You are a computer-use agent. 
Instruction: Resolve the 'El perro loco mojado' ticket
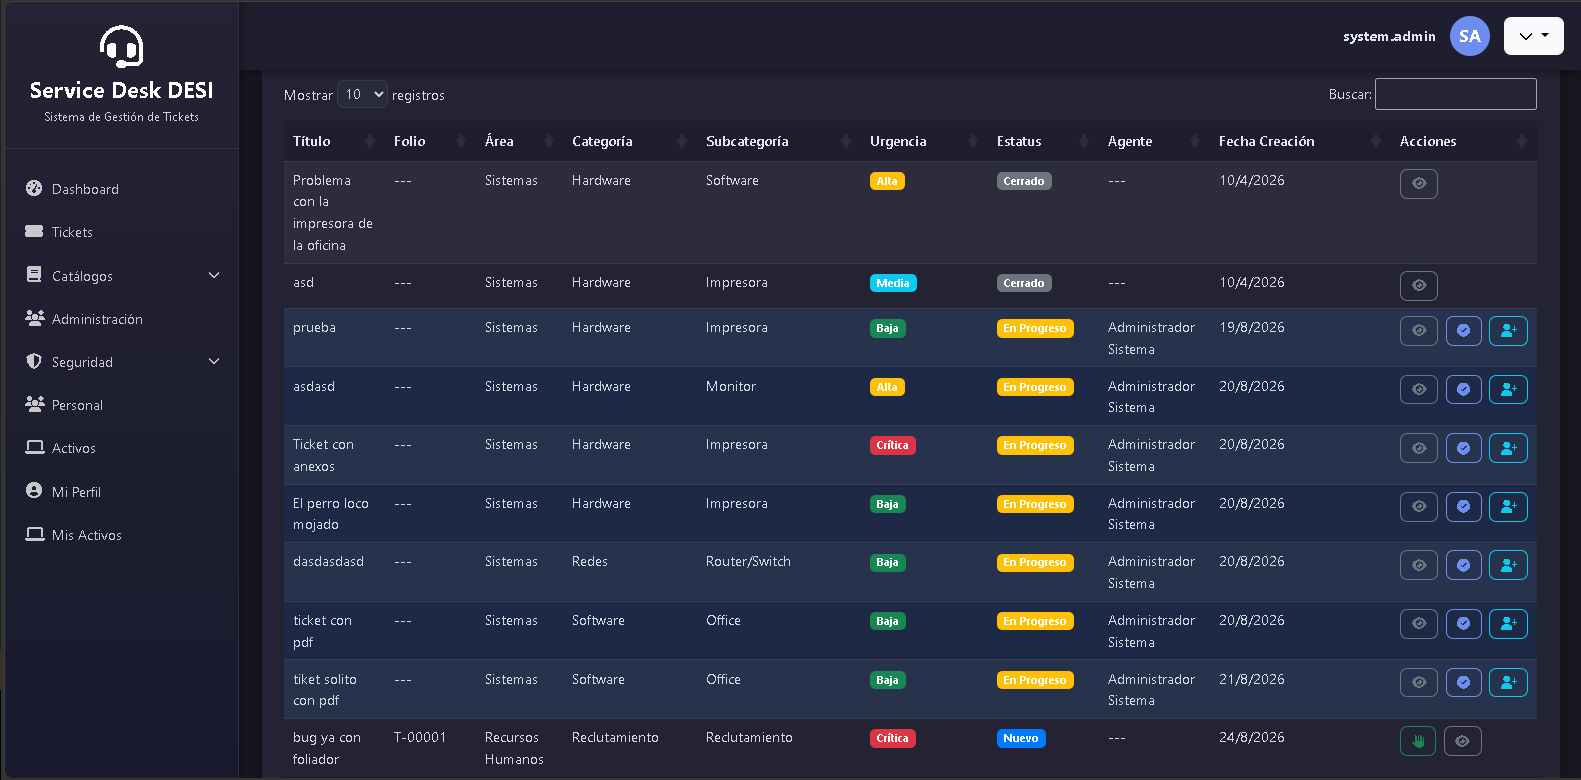(x=1464, y=507)
